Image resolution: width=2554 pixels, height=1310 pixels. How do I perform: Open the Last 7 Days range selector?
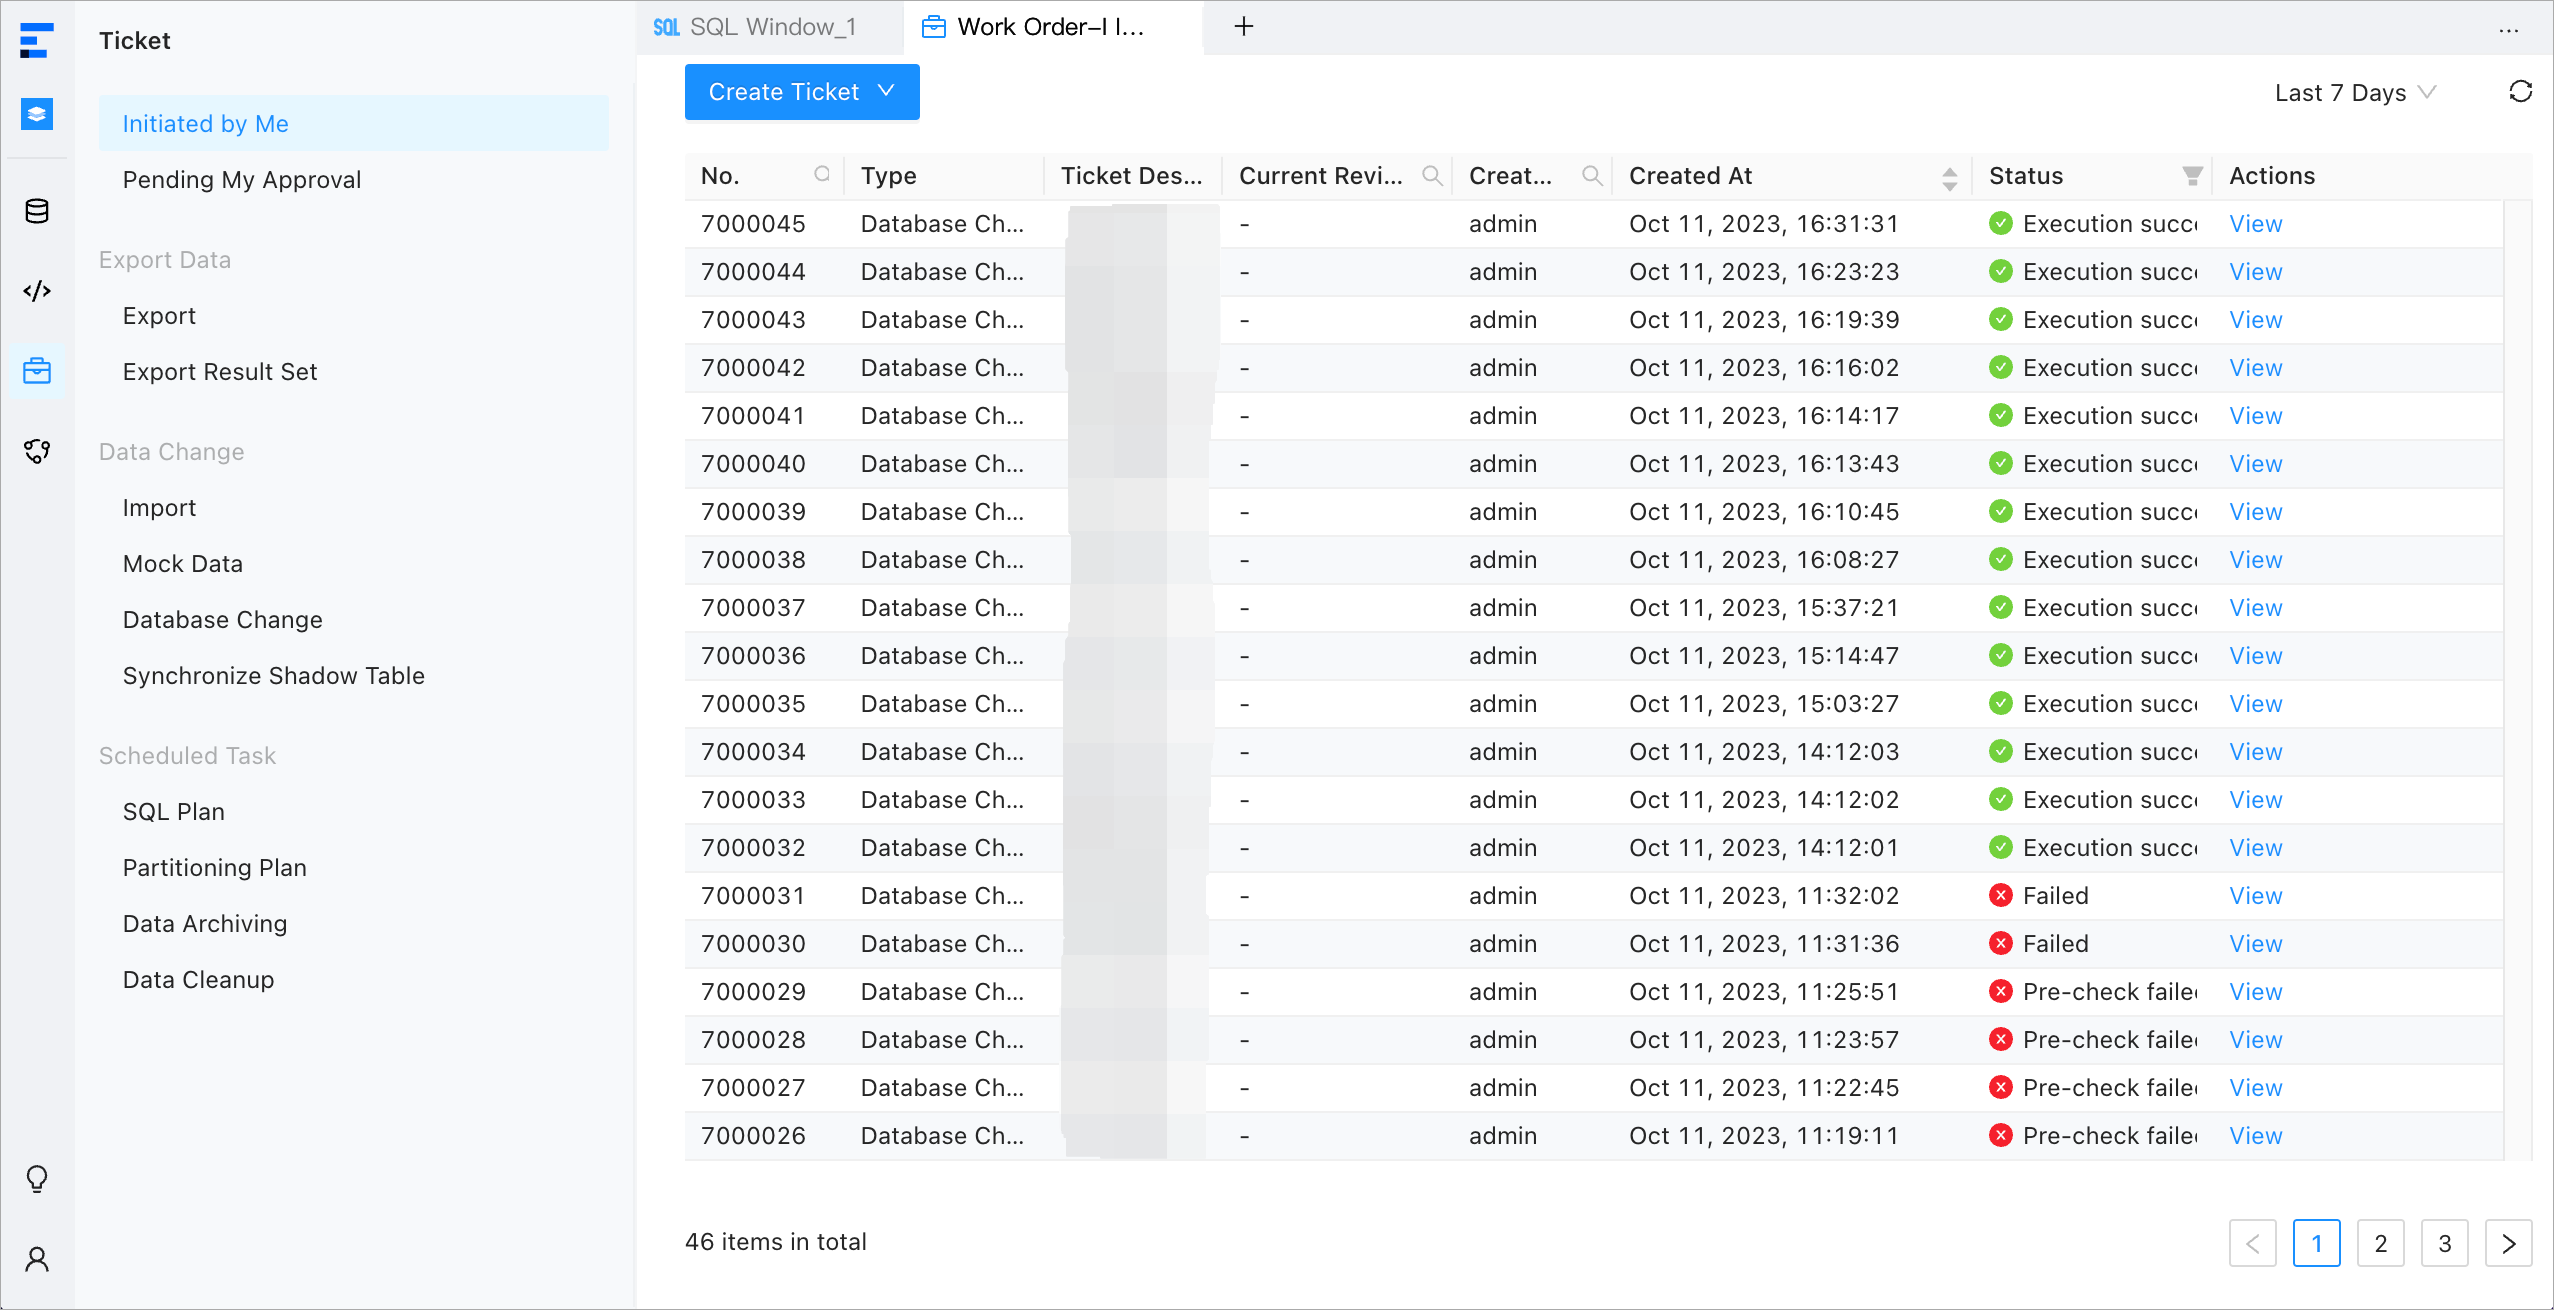click(2354, 93)
